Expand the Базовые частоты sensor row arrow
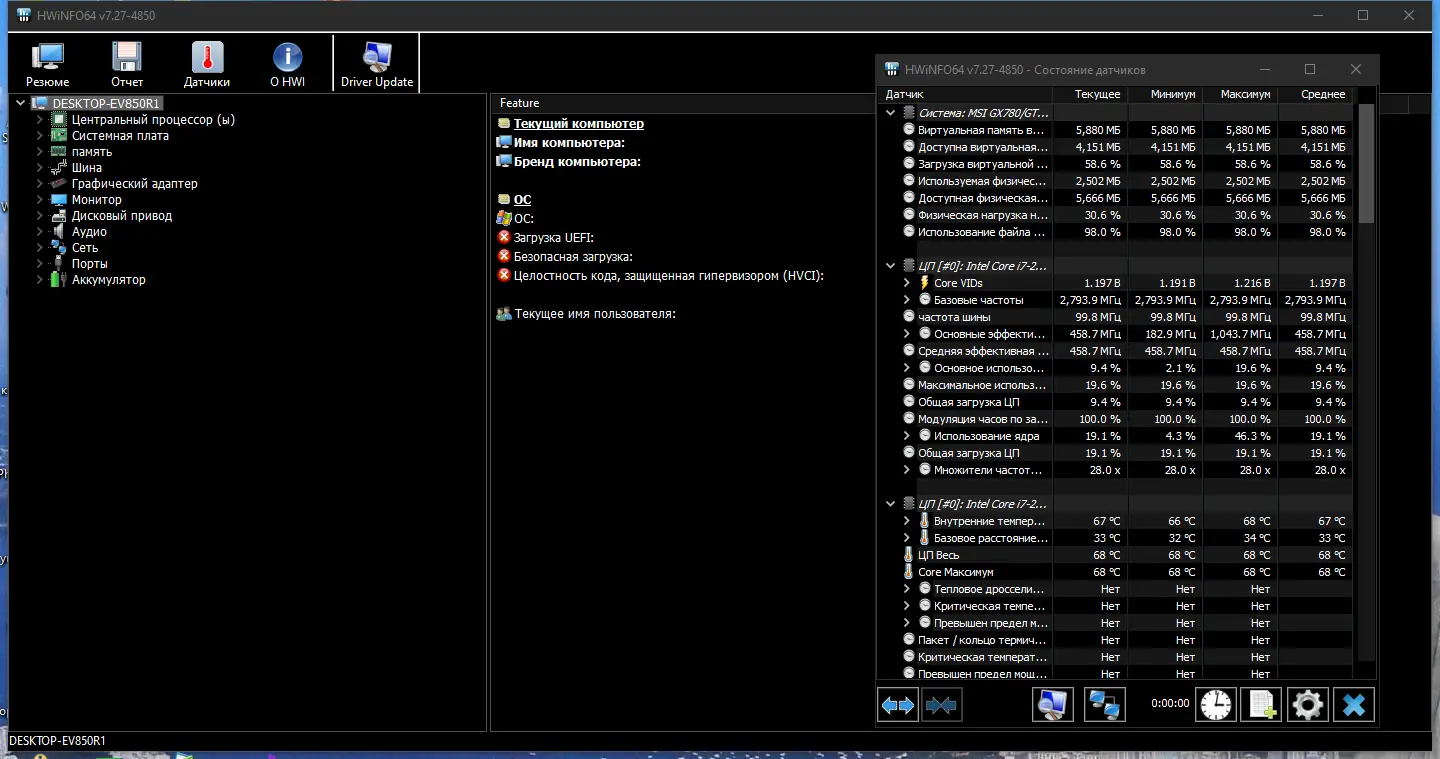Viewport: 1440px width, 759px height. tap(907, 300)
